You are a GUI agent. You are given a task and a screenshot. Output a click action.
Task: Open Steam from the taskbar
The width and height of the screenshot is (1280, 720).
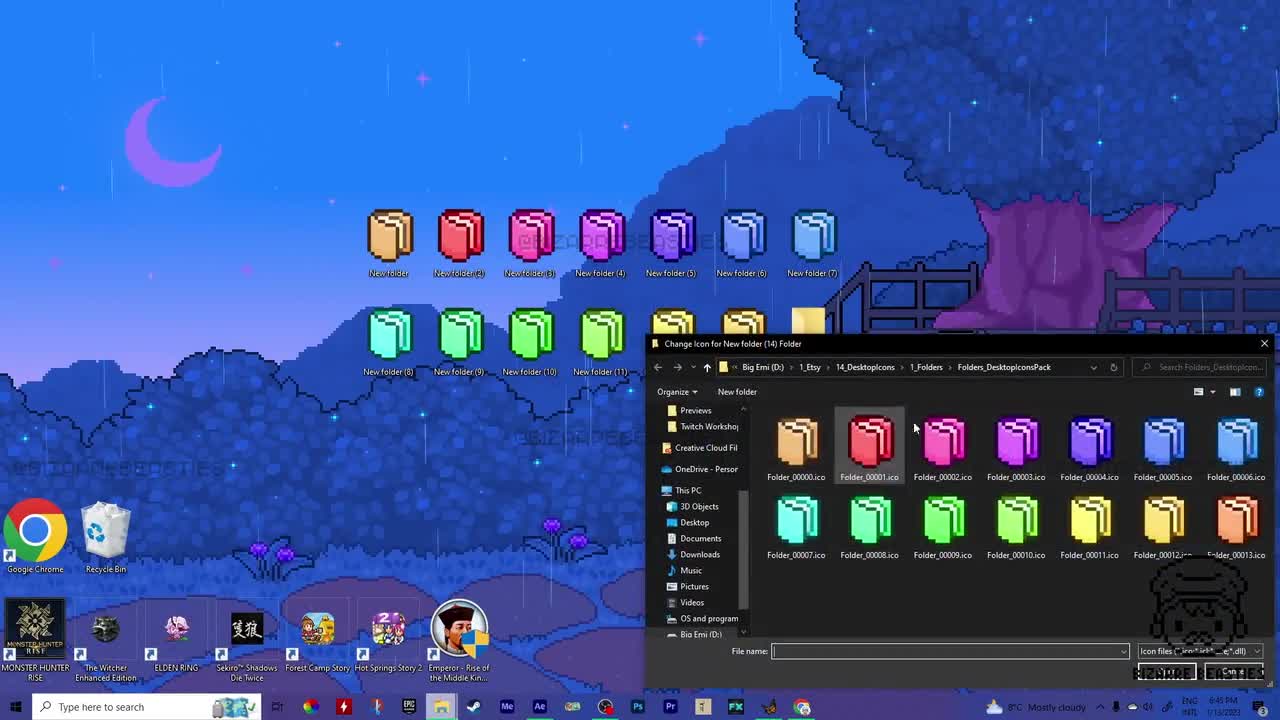473,707
